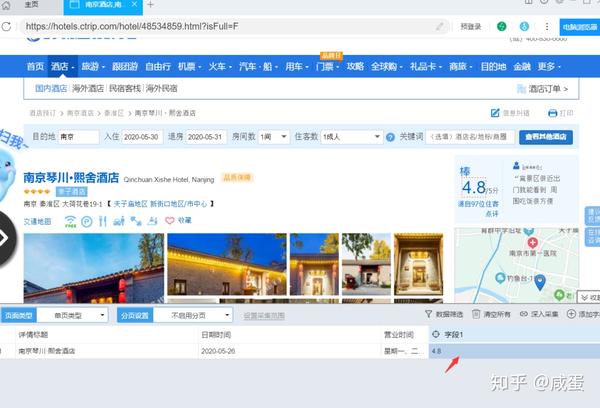
Task: Click the destination field containing 南京
Action: pyautogui.click(x=78, y=137)
